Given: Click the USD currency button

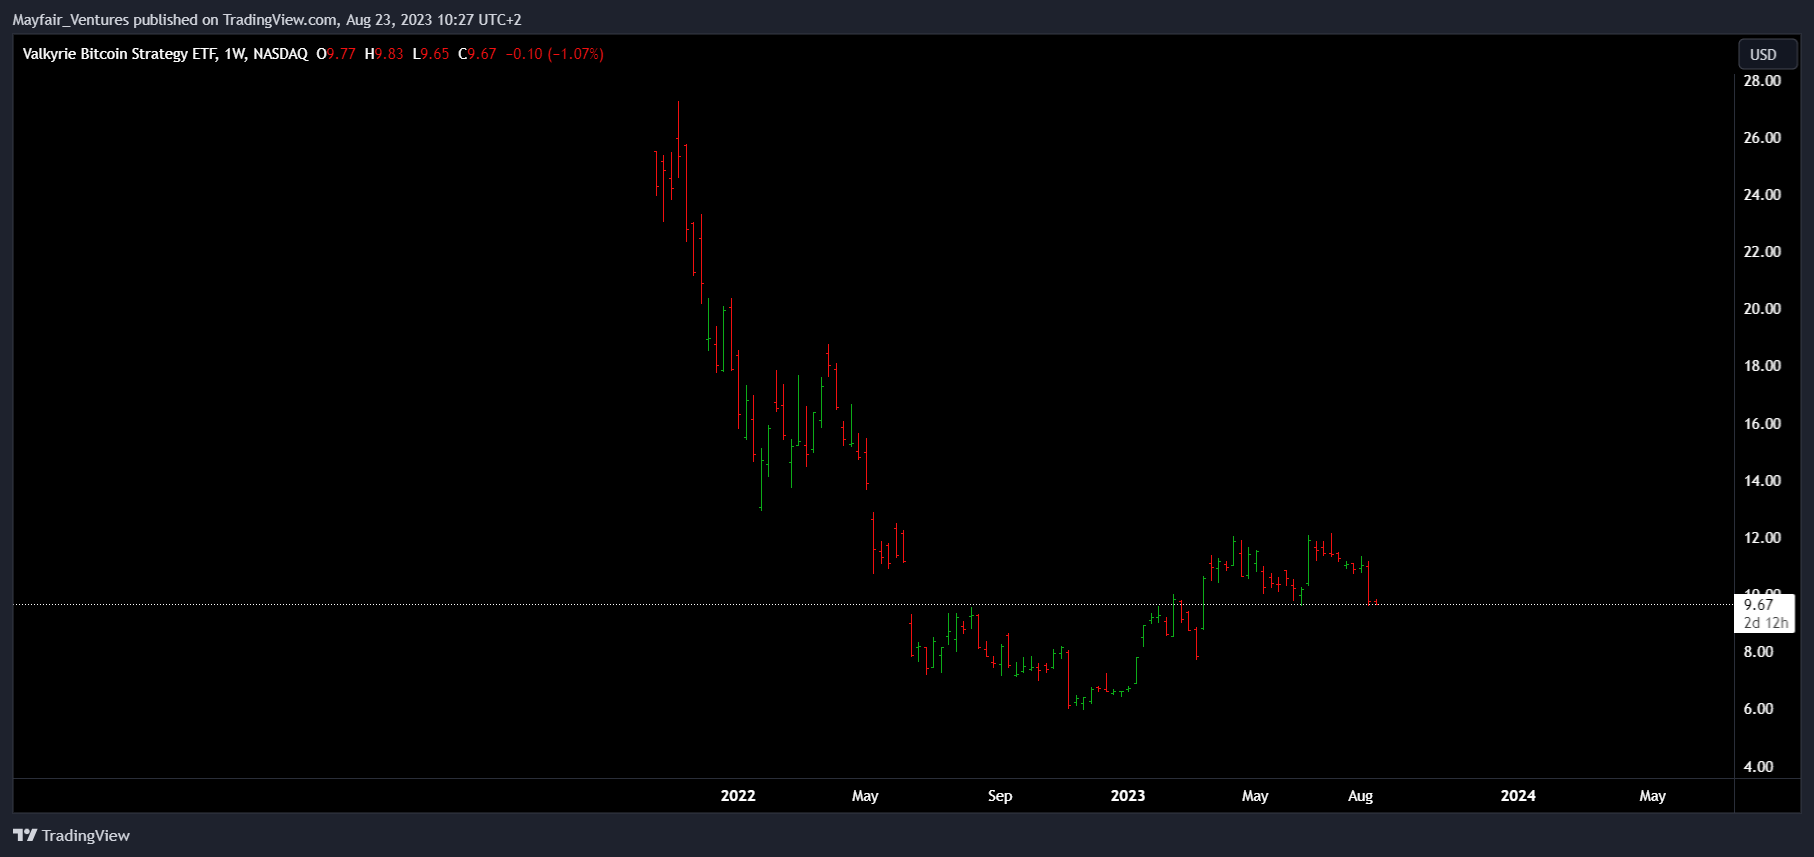Looking at the screenshot, I should pyautogui.click(x=1766, y=54).
